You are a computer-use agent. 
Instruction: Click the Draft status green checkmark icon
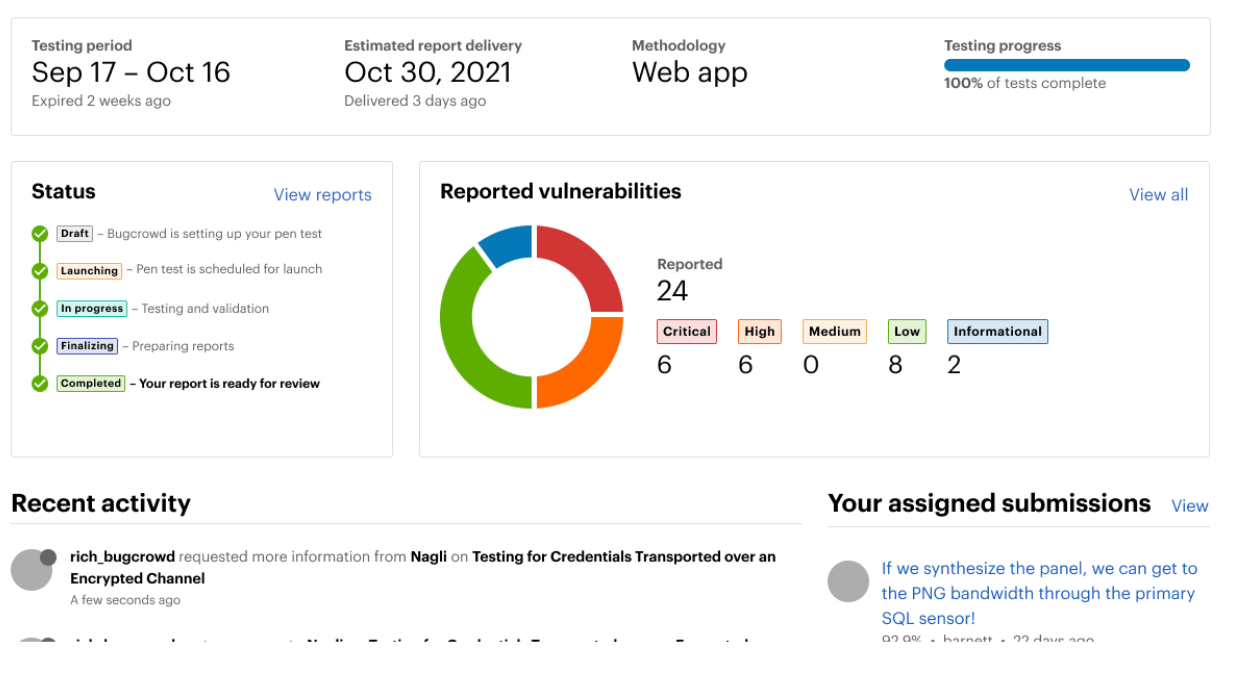pyautogui.click(x=40, y=234)
